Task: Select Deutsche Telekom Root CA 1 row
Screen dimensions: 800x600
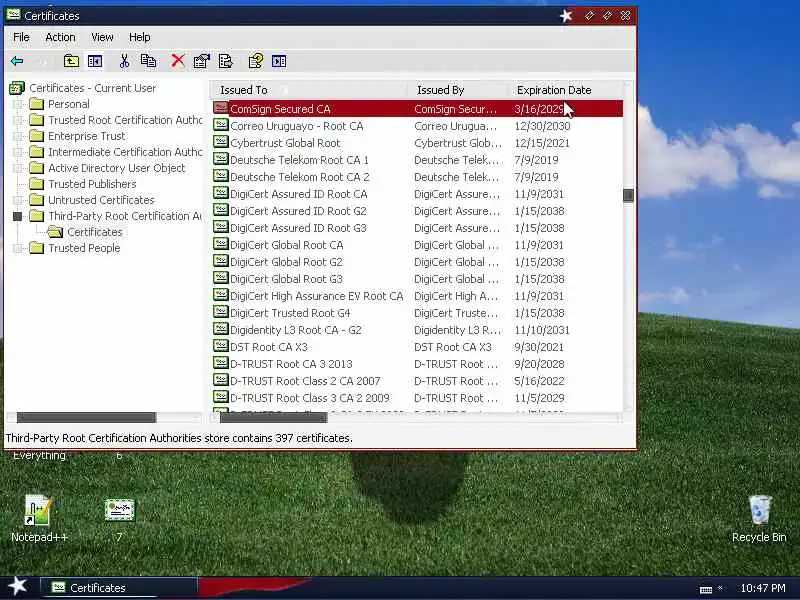Action: 417,160
